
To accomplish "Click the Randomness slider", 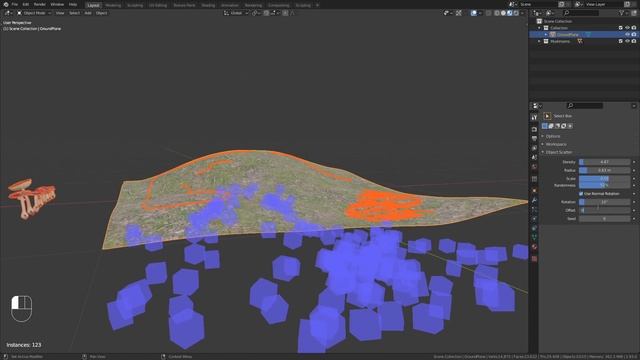I will pos(604,185).
